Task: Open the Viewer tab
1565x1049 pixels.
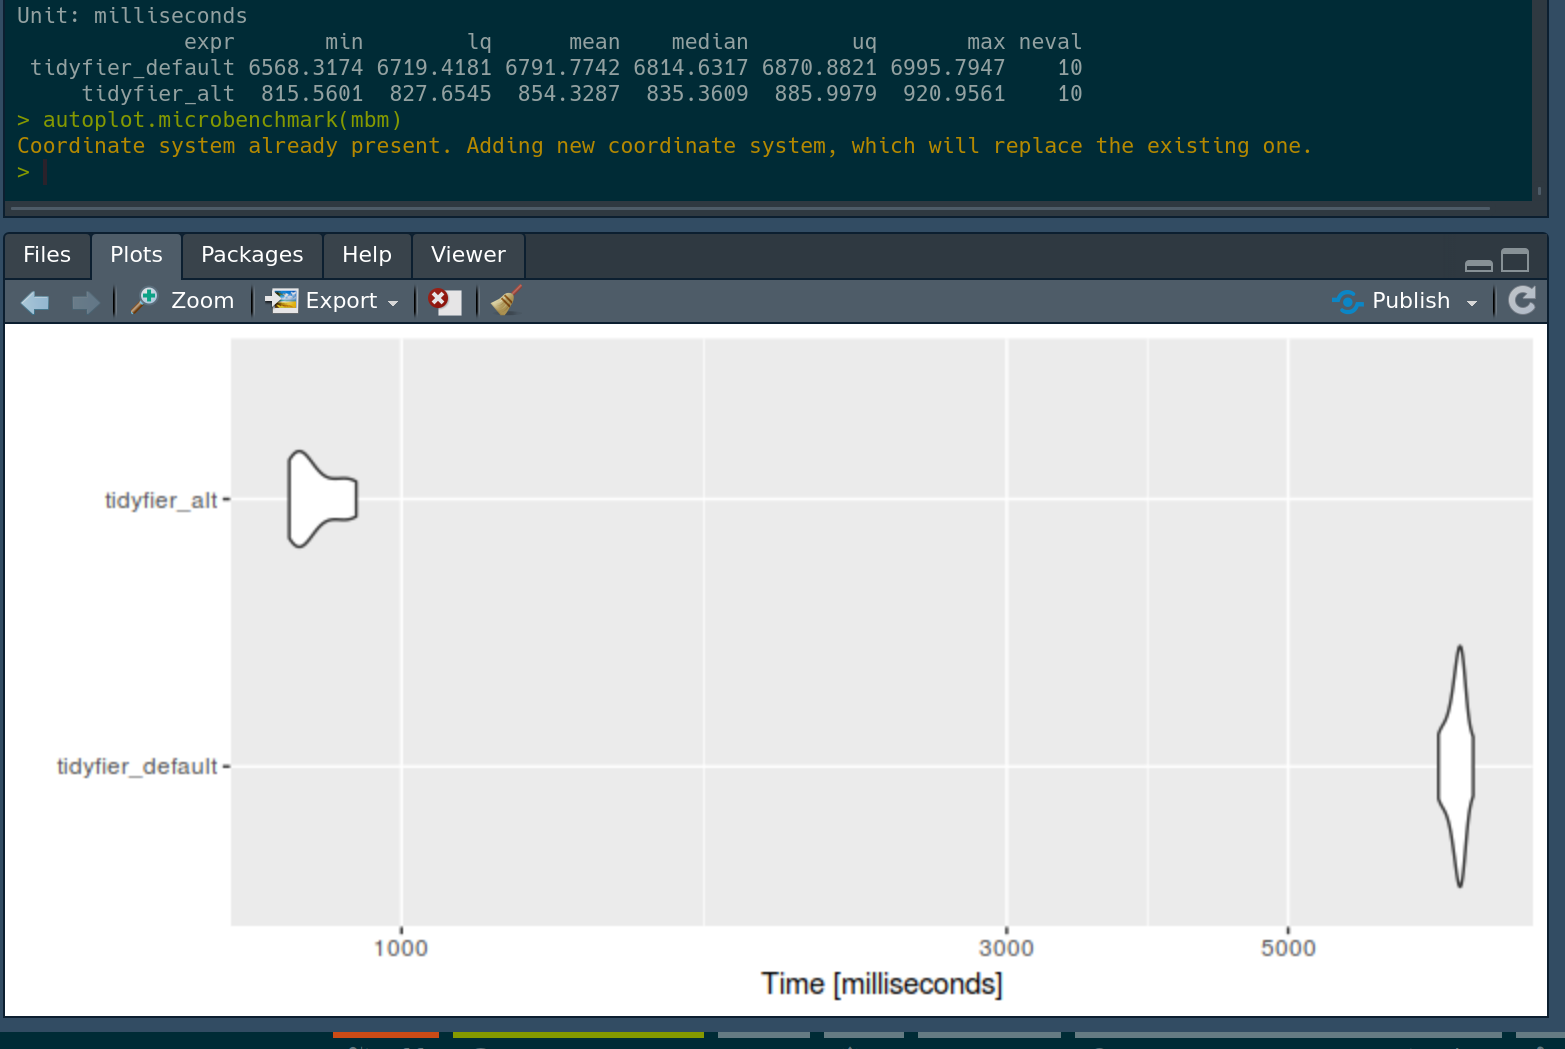Action: (x=467, y=255)
